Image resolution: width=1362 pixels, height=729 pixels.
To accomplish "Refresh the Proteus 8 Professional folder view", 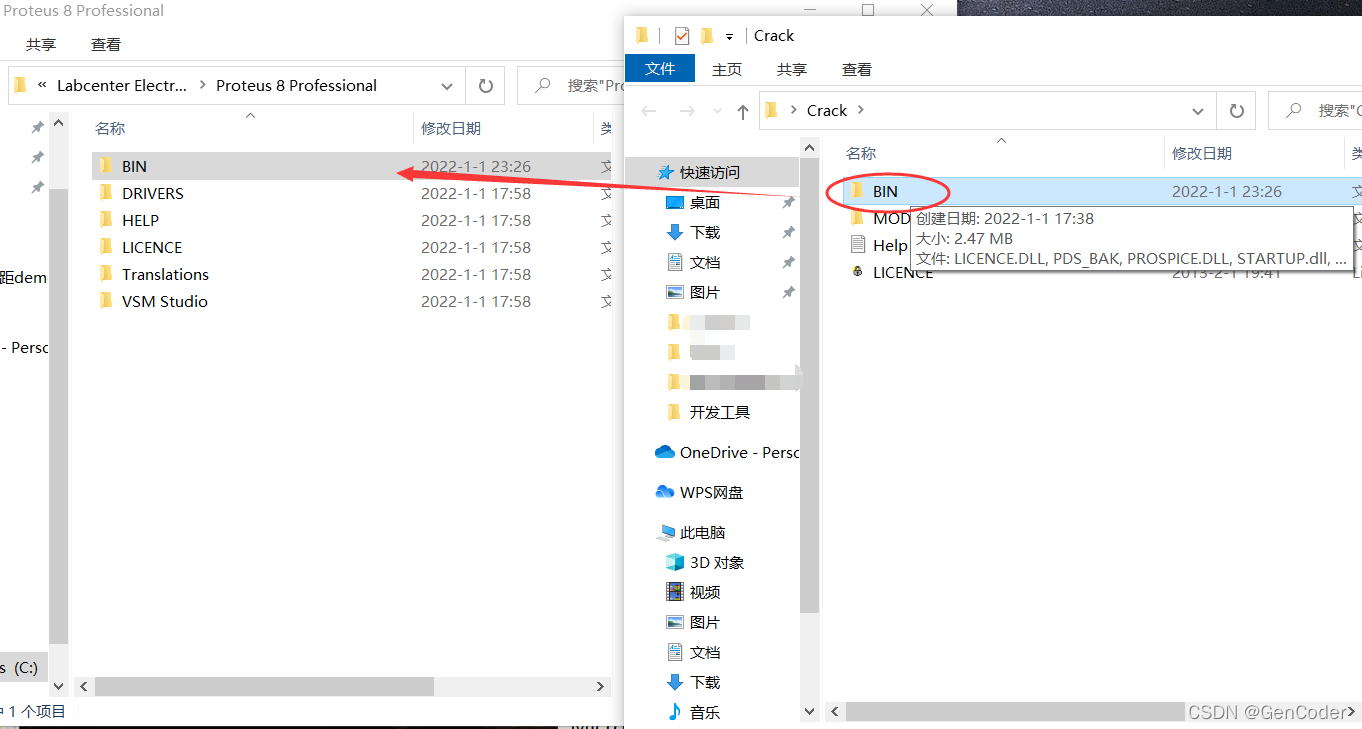I will (485, 86).
